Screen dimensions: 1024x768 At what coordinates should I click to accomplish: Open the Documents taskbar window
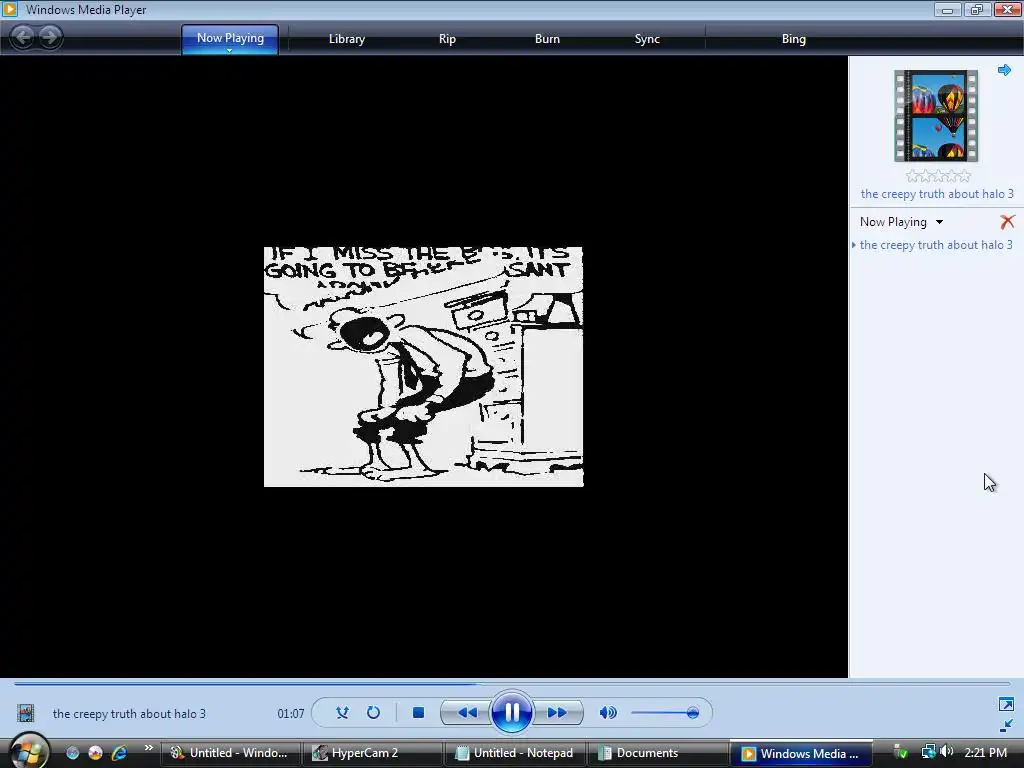658,753
